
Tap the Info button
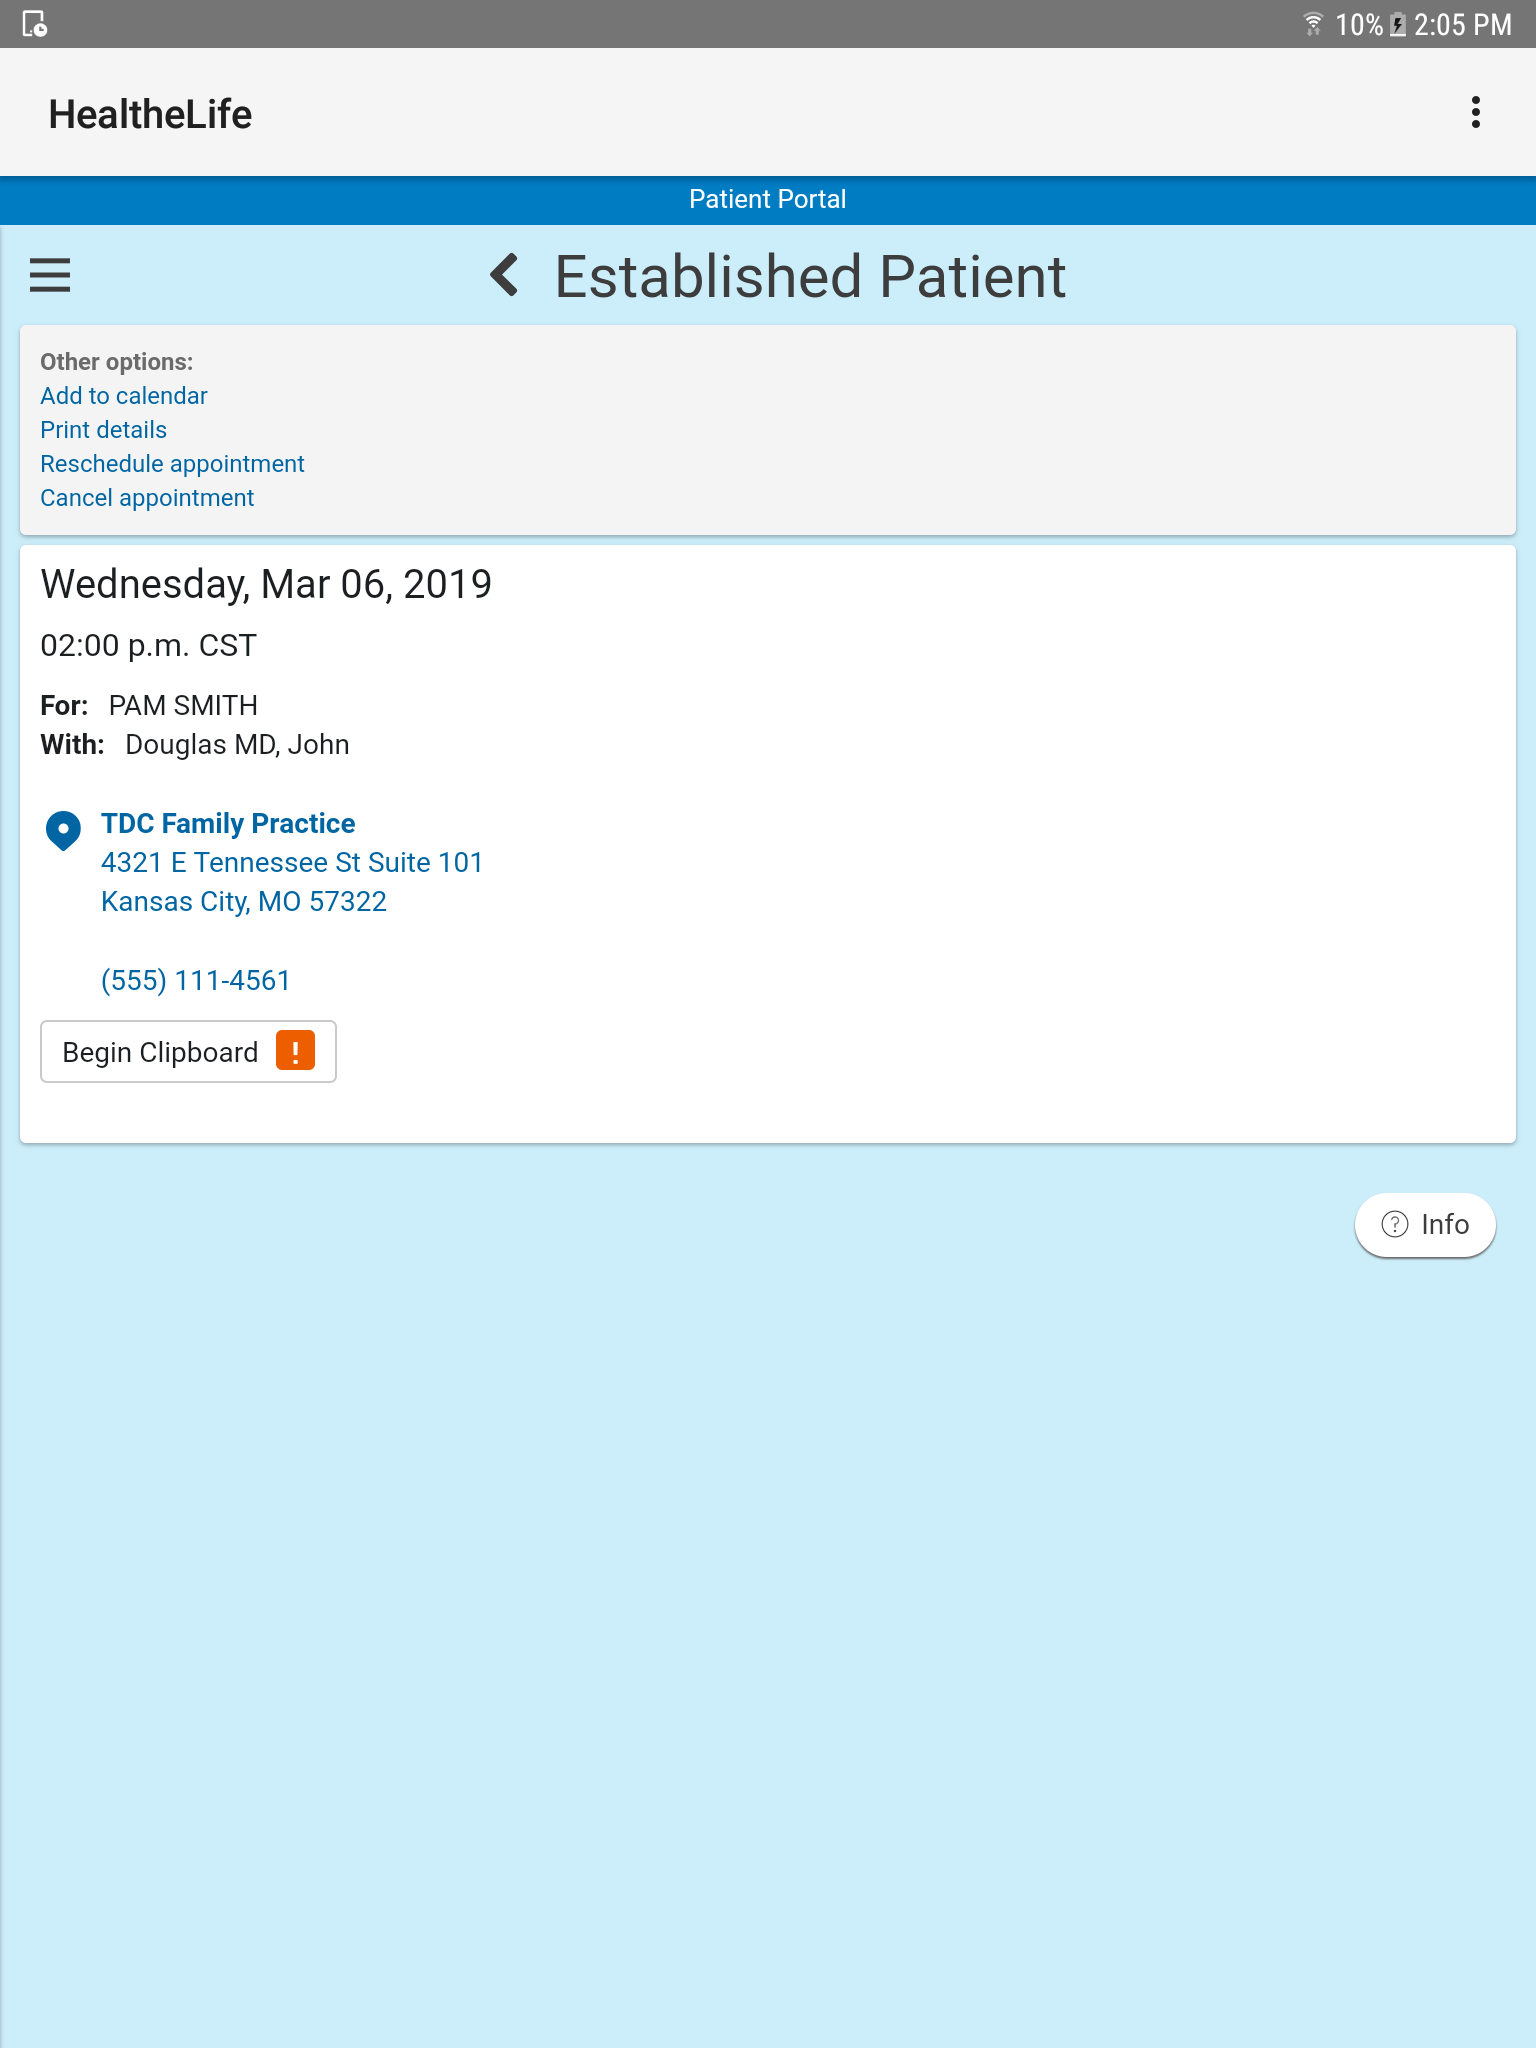[1425, 1225]
